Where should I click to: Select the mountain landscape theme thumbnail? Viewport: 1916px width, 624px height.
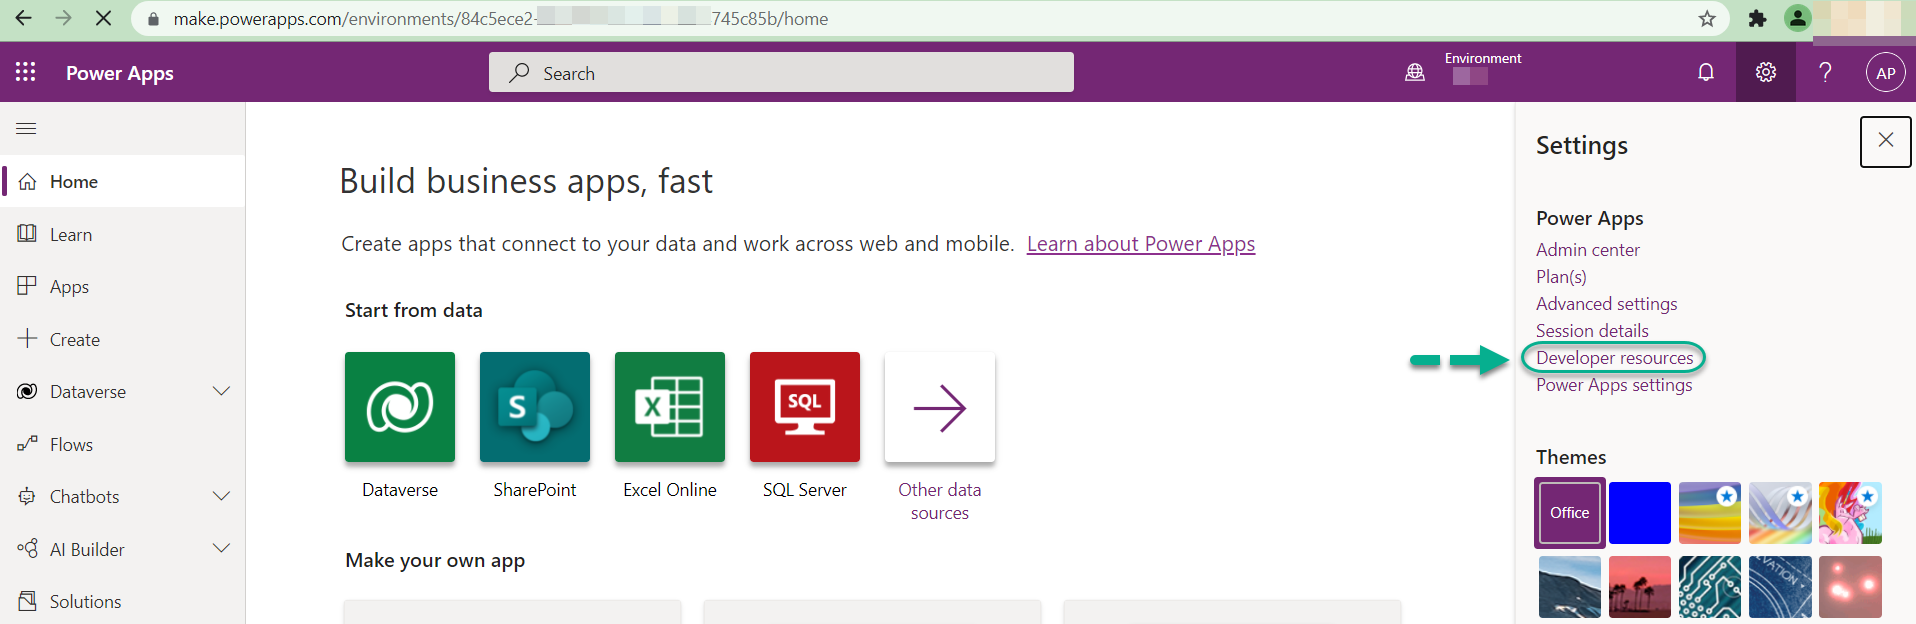pos(1570,587)
